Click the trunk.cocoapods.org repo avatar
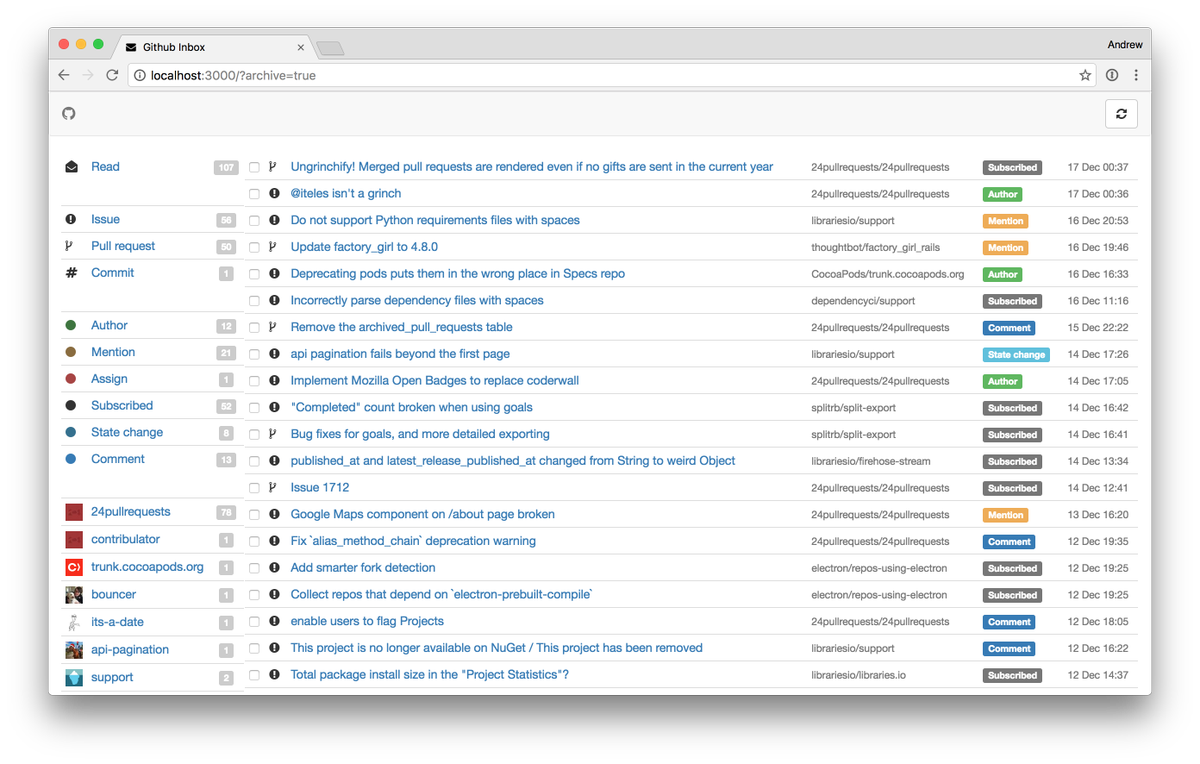The width and height of the screenshot is (1200, 764). [74, 567]
